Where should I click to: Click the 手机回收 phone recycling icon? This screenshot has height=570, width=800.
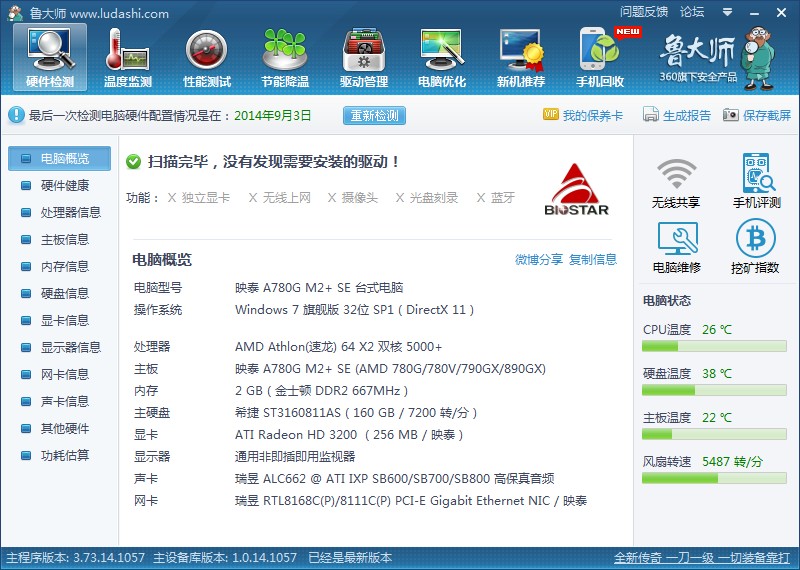click(x=600, y=56)
